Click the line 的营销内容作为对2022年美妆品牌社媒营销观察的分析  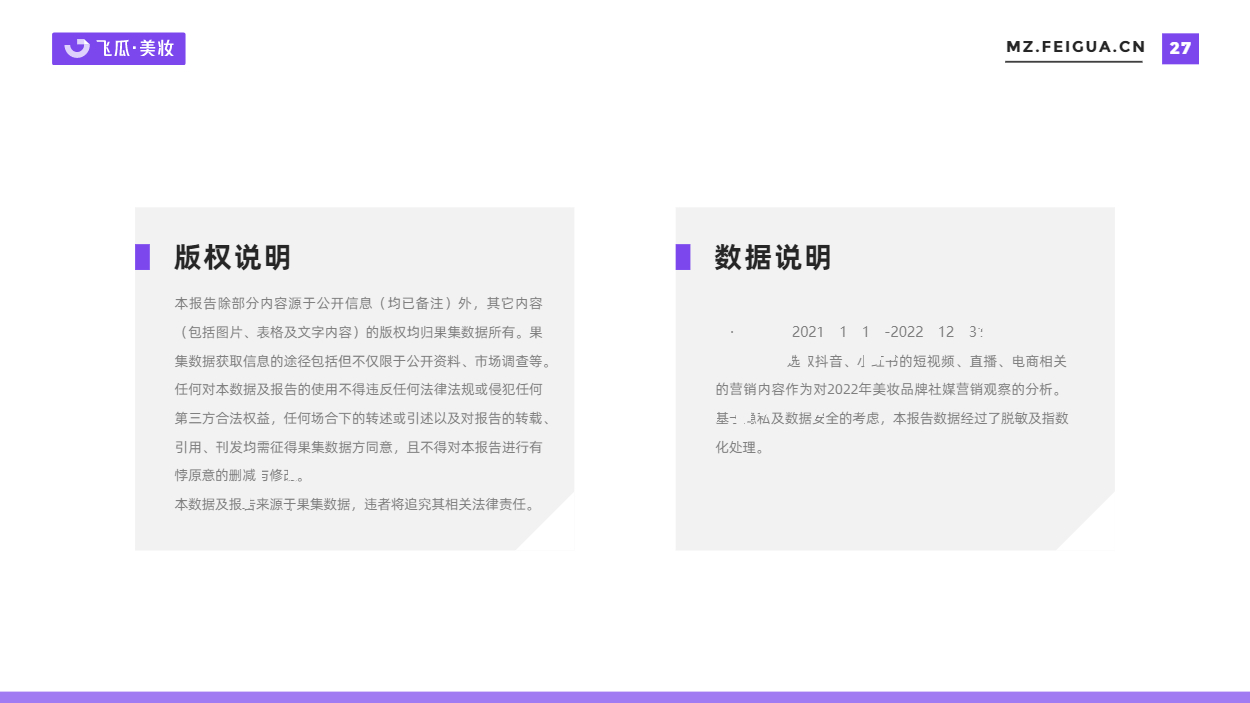click(892, 389)
